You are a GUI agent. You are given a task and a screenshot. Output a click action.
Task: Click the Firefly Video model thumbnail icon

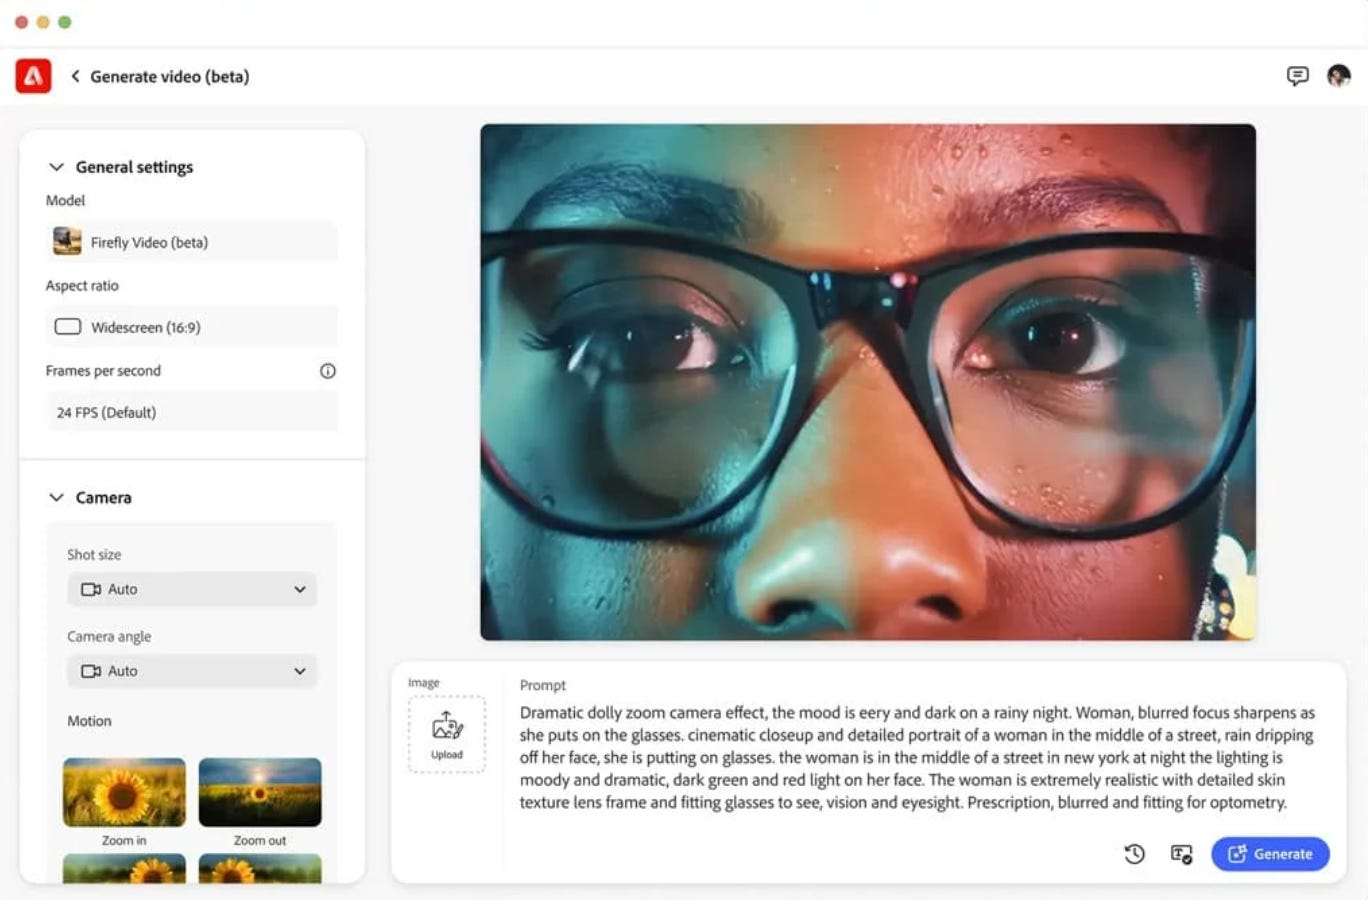(67, 241)
